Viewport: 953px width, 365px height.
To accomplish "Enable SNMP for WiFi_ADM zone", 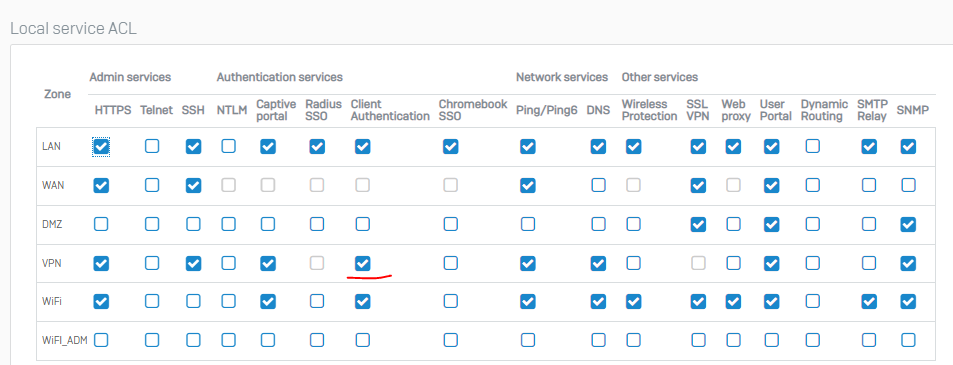I will [908, 340].
